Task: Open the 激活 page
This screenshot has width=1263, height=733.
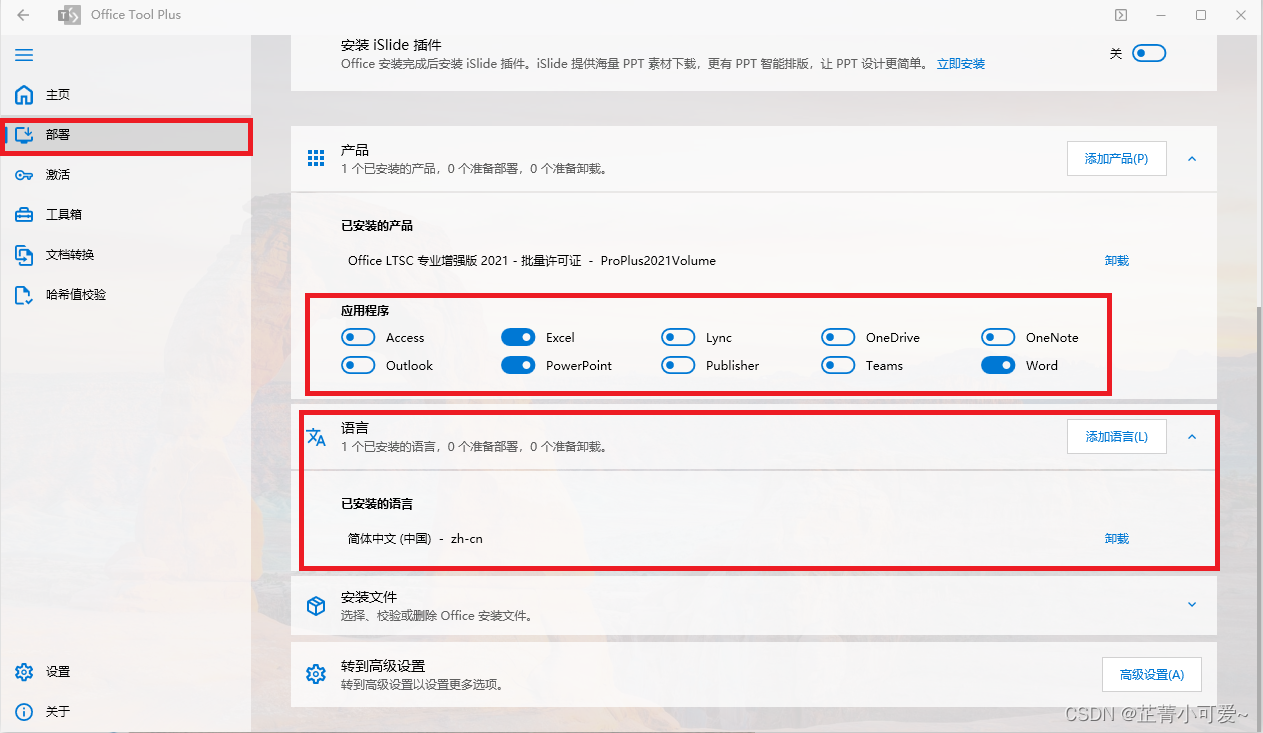Action: (x=125, y=175)
